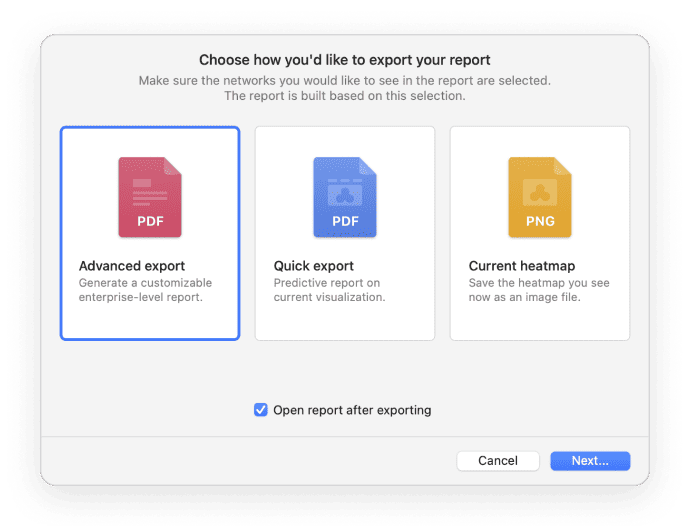690x526 pixels.
Task: Click 'Save the heatmap you see now' description
Action: point(539,290)
